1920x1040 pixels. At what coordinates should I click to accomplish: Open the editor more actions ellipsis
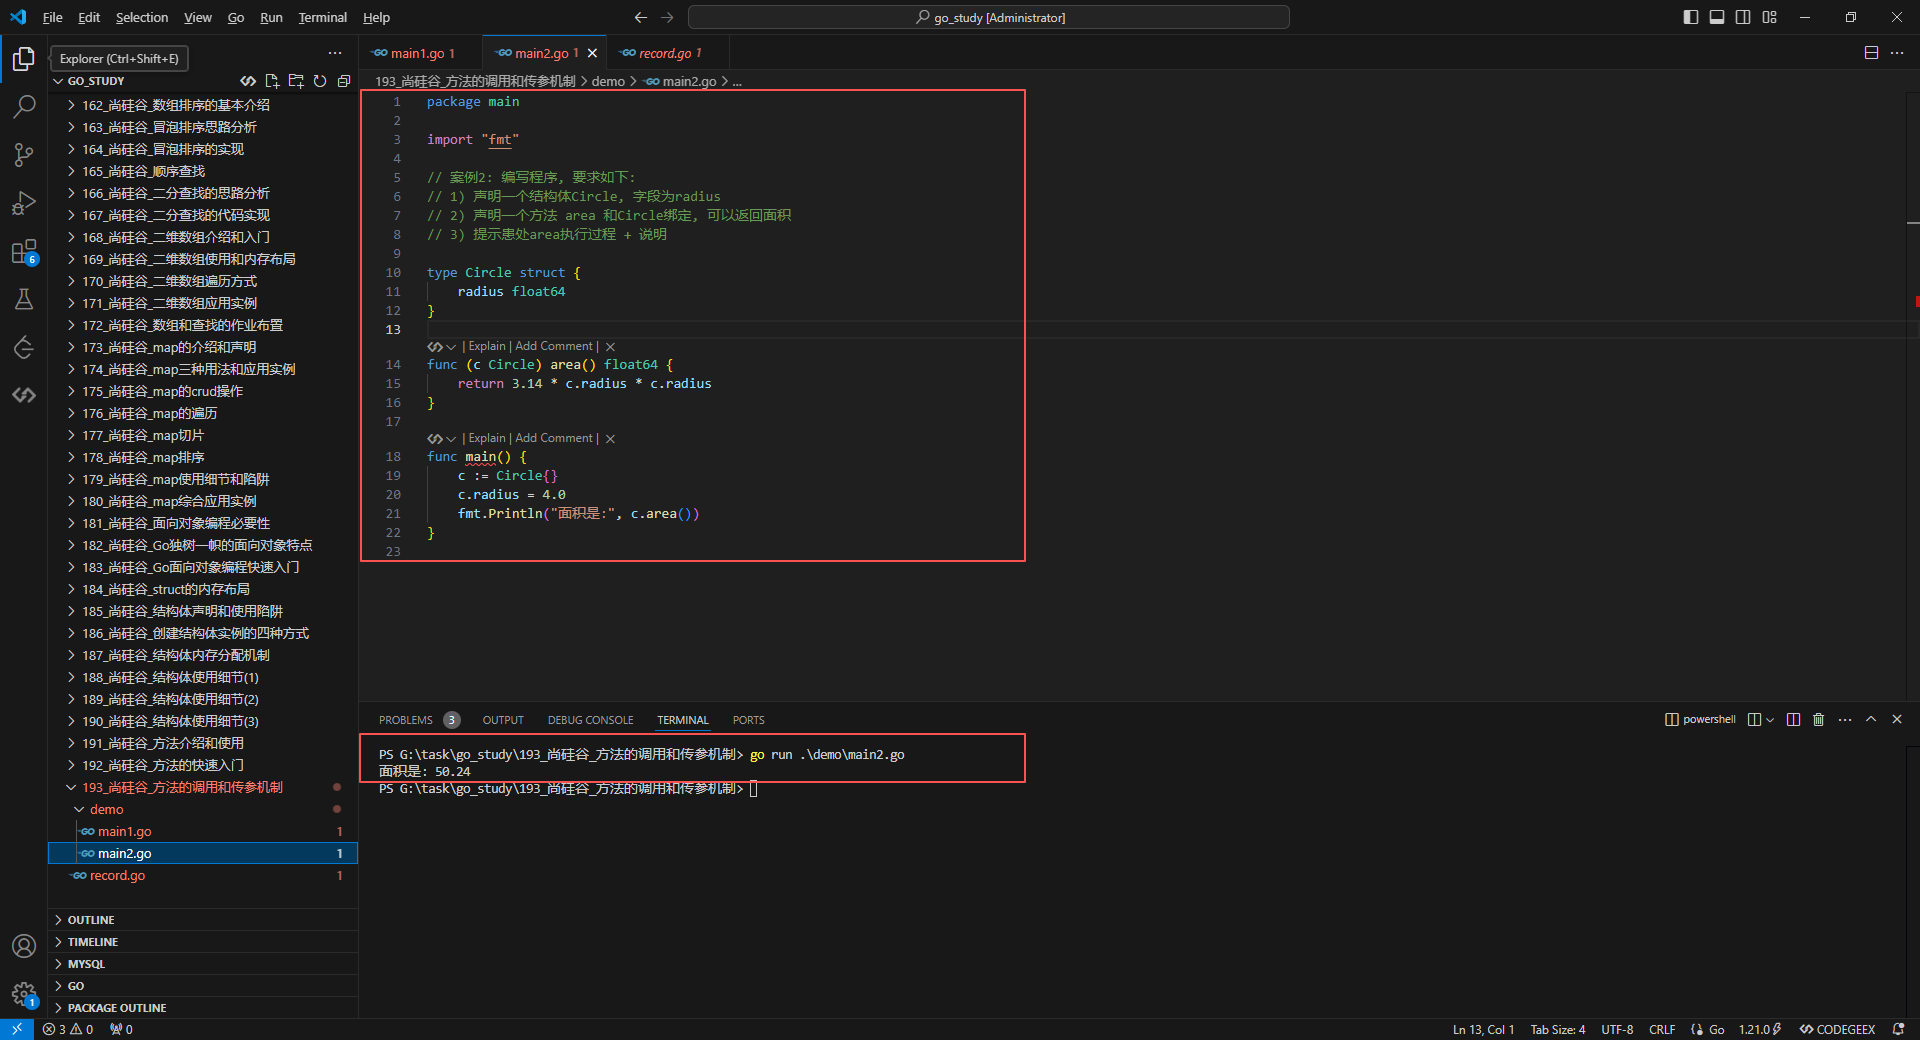point(1897,53)
